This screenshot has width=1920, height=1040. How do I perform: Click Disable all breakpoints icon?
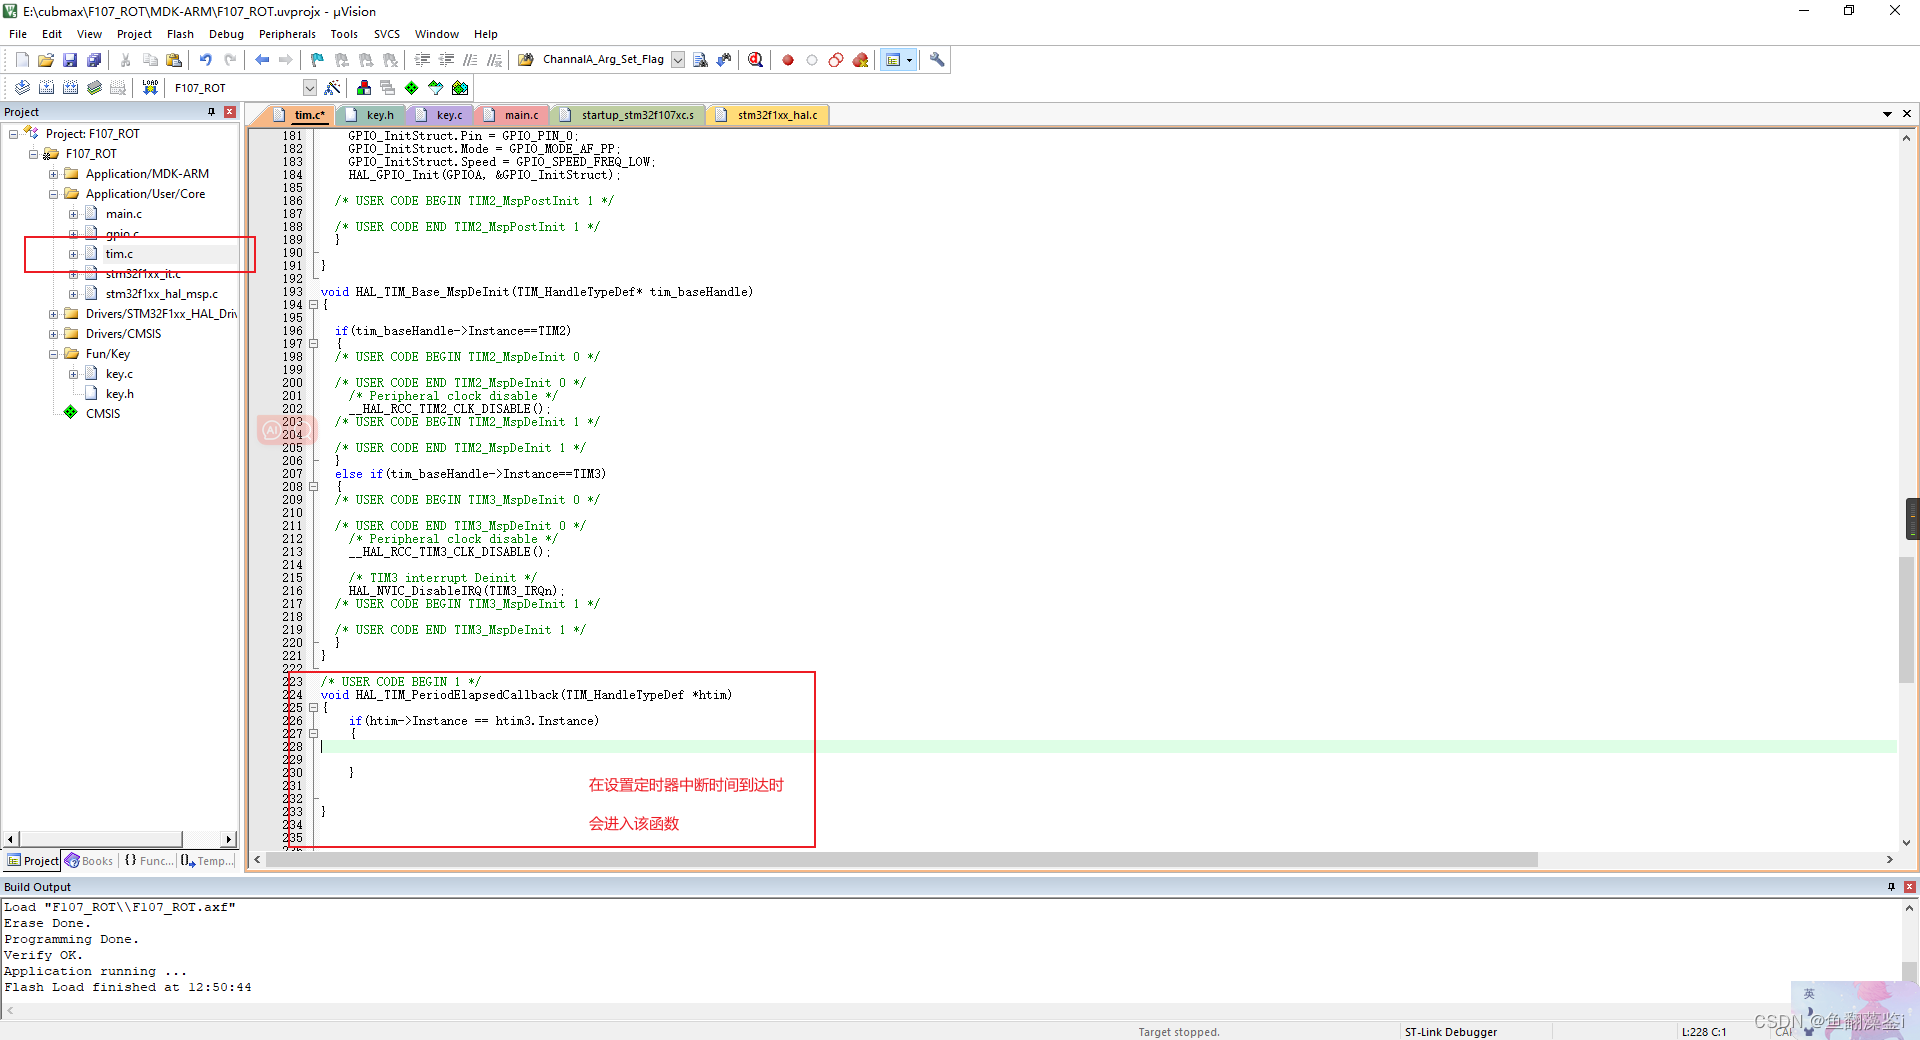tap(836, 60)
